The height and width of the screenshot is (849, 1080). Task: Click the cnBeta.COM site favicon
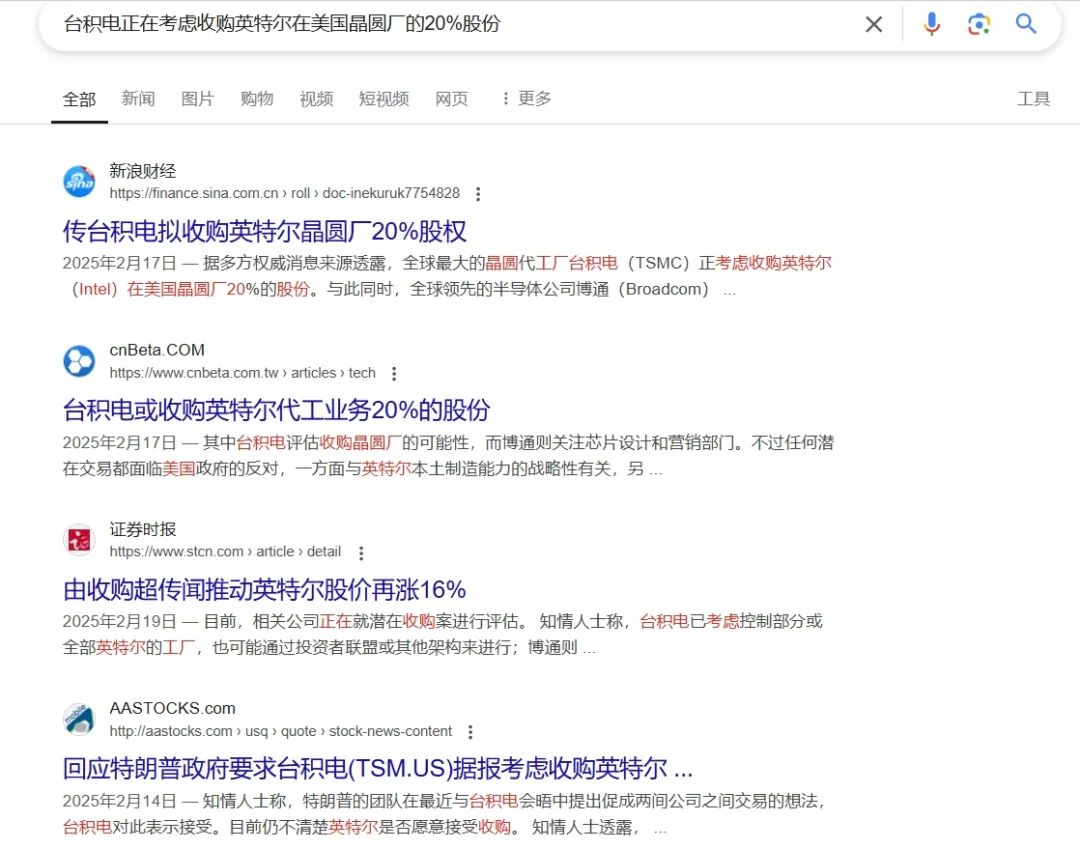coord(79,361)
